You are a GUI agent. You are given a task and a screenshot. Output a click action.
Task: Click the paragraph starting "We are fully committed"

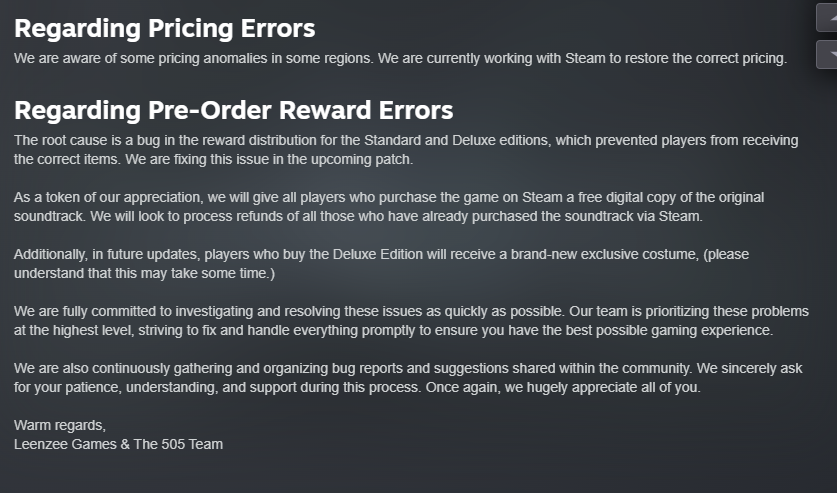[402, 320]
